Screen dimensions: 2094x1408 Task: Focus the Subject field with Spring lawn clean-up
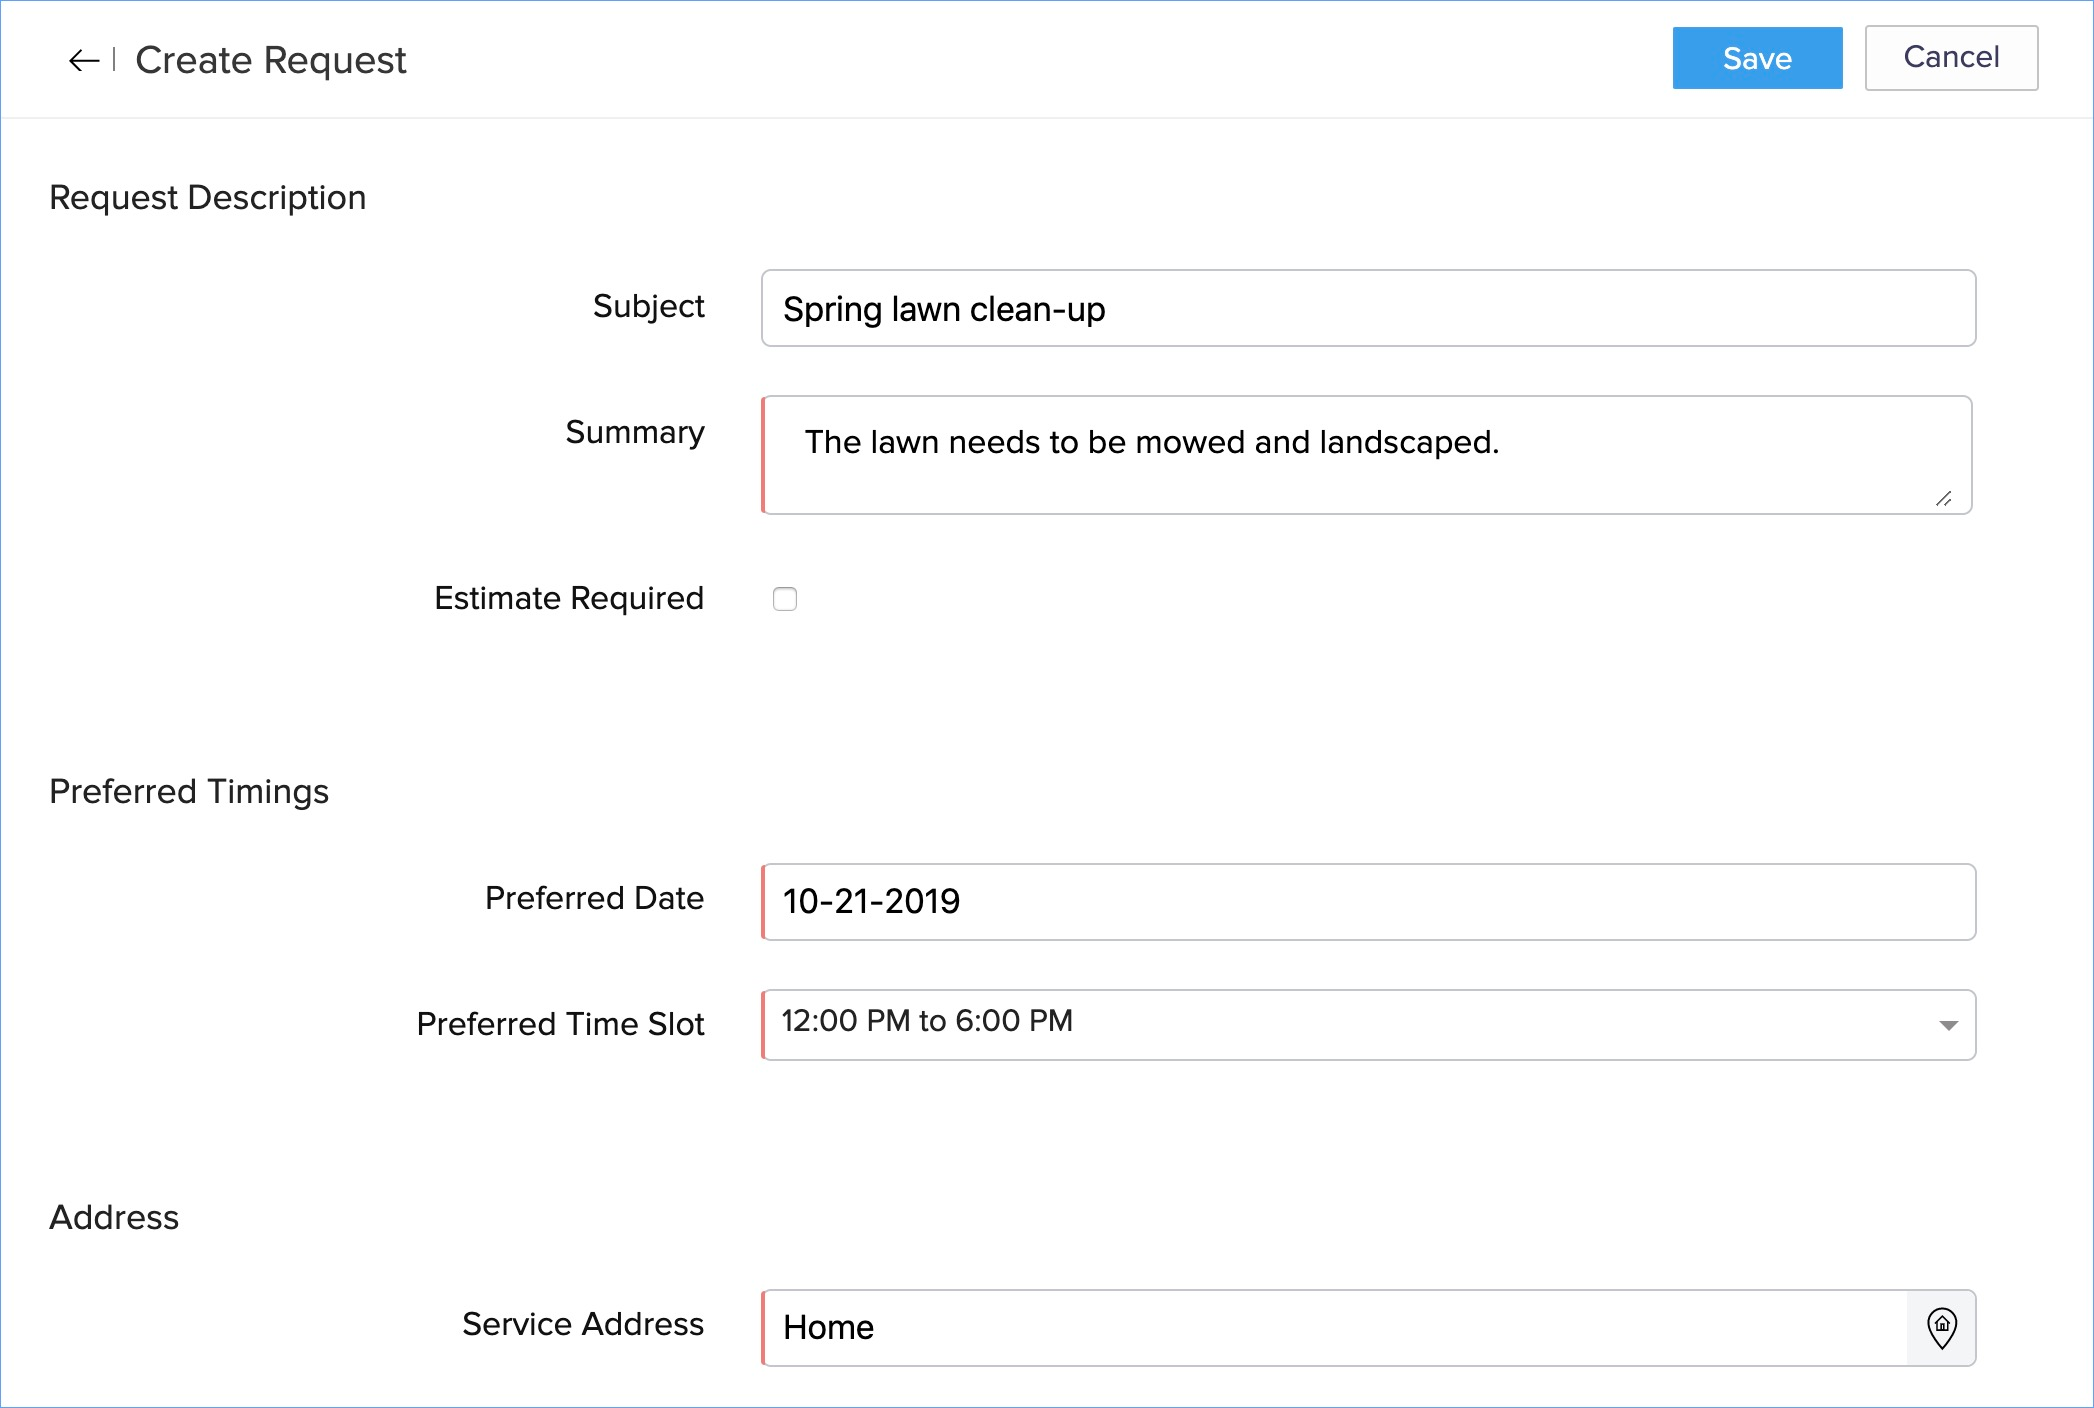tap(1367, 309)
